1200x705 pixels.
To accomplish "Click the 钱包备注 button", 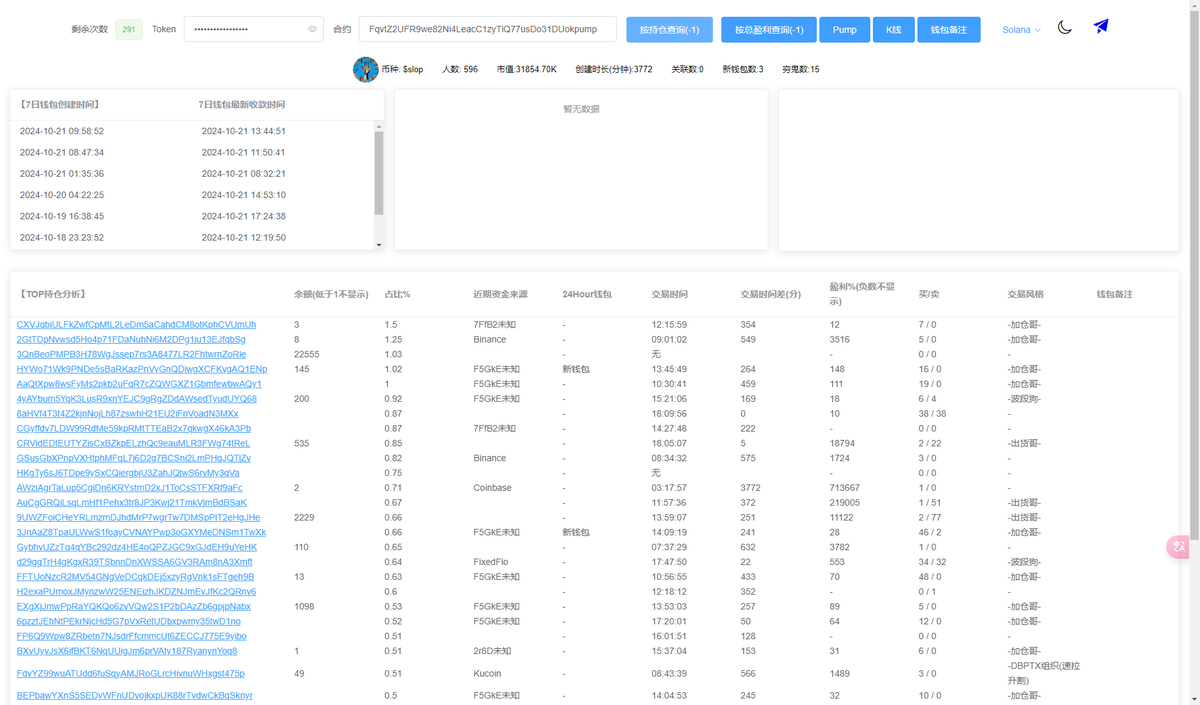I will (x=949, y=30).
